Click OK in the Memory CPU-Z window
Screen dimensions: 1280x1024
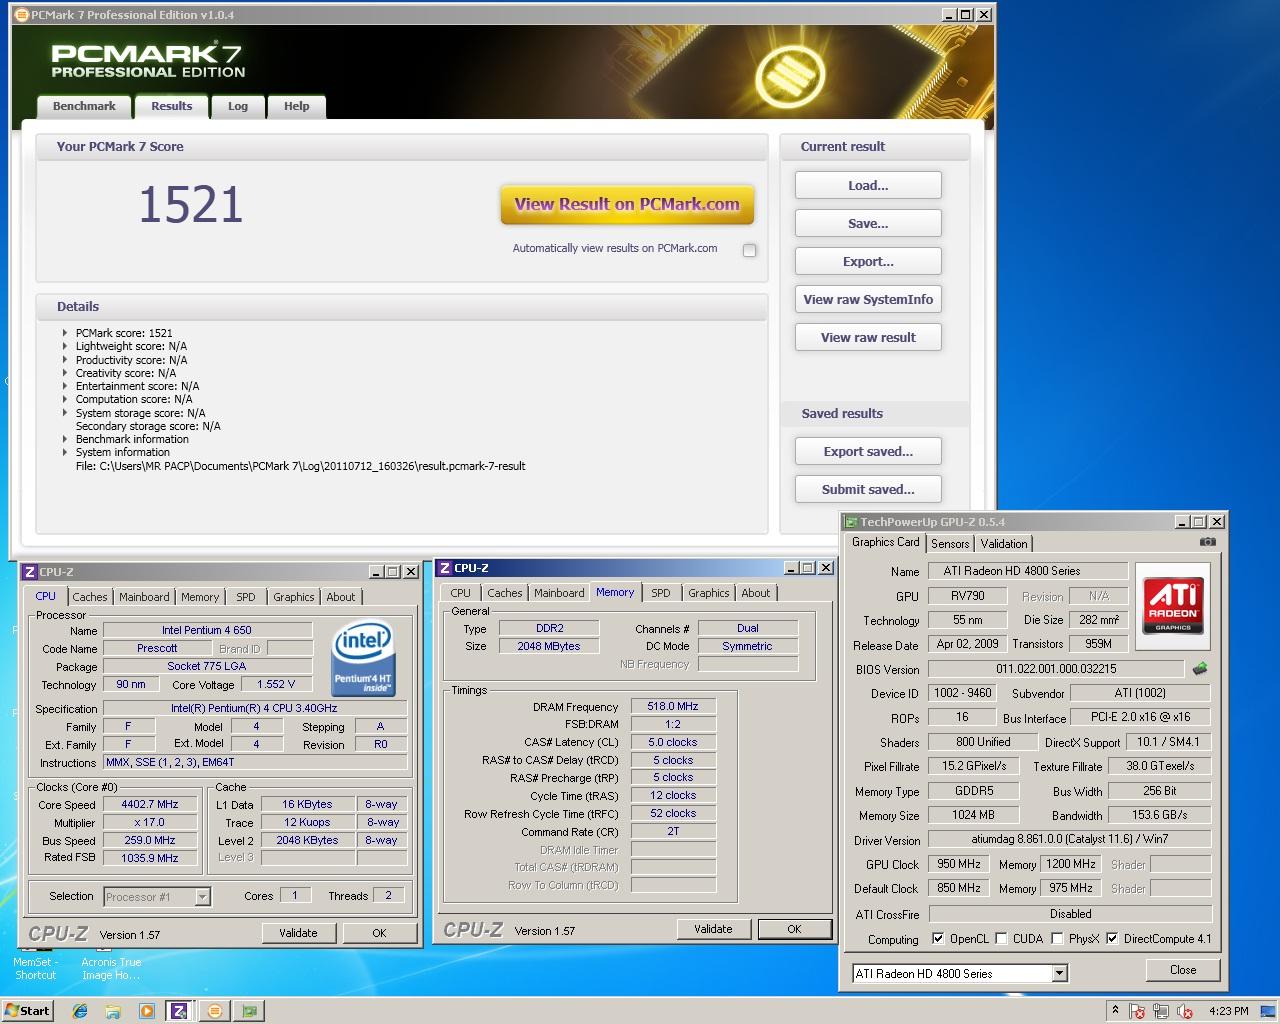tap(794, 929)
